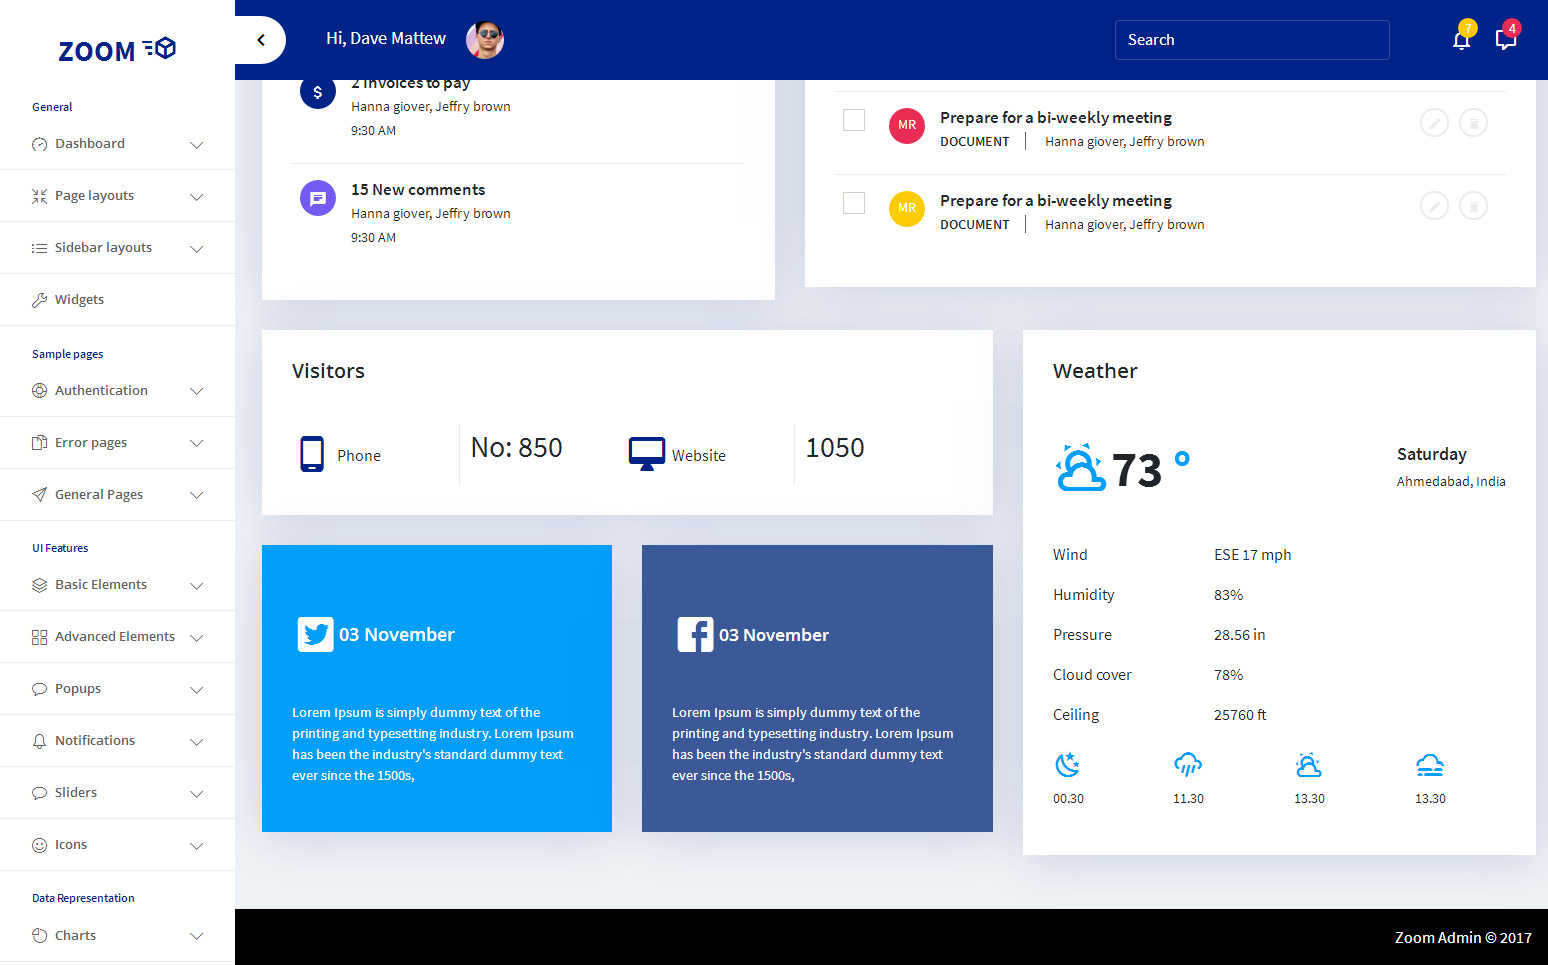This screenshot has height=965, width=1548.
Task: Click the Website monitor icon
Action: (646, 453)
